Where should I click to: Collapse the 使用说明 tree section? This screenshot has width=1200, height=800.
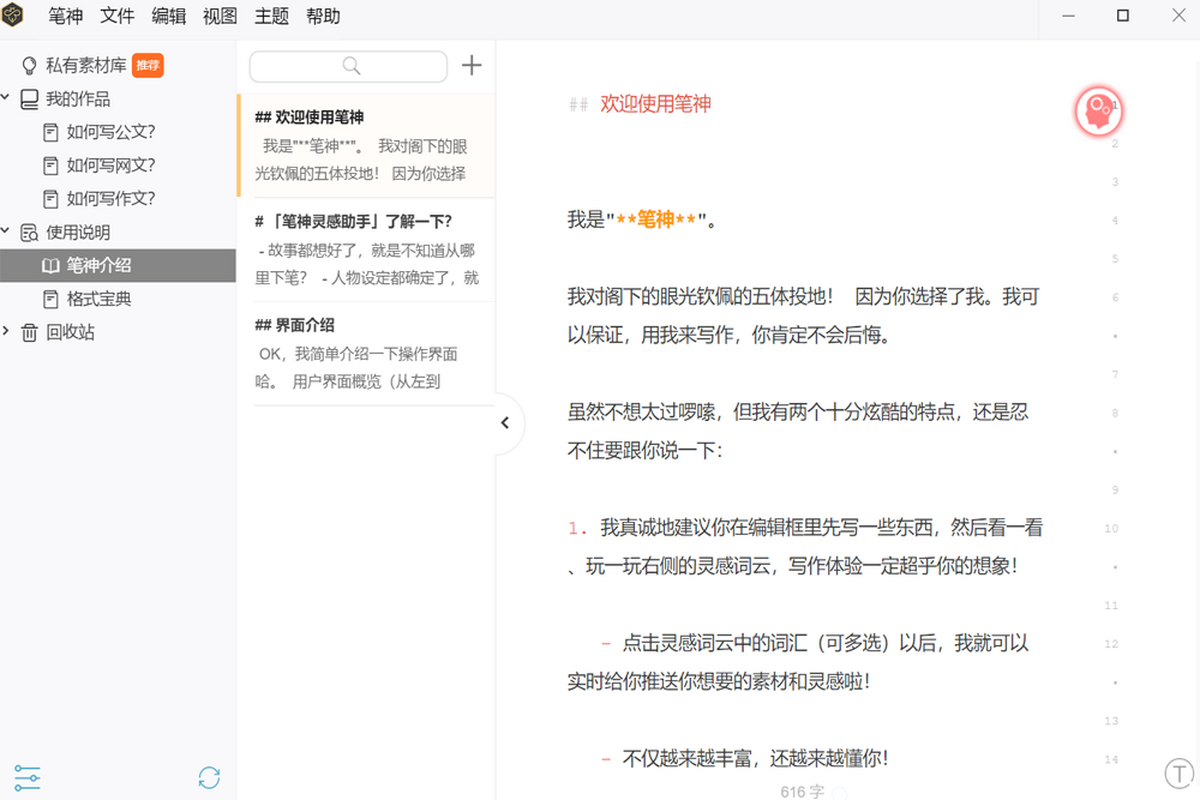[x=7, y=232]
